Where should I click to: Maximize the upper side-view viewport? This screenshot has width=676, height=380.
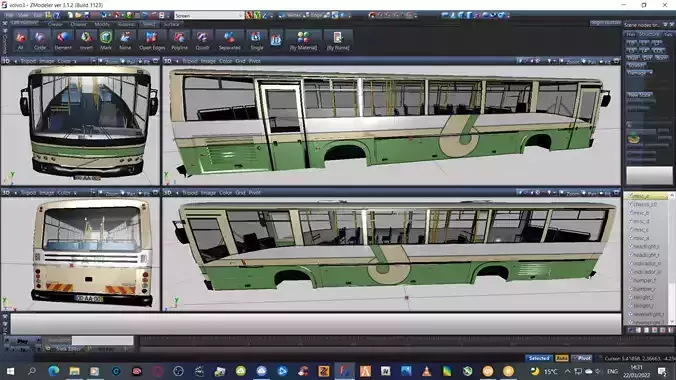point(616,61)
